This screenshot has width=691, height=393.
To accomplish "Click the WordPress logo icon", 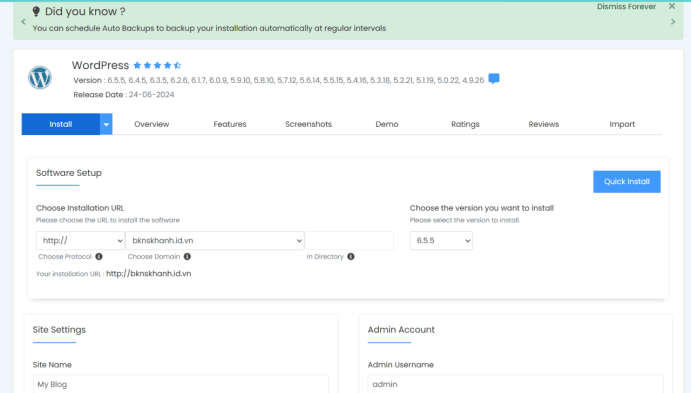I will coord(40,78).
